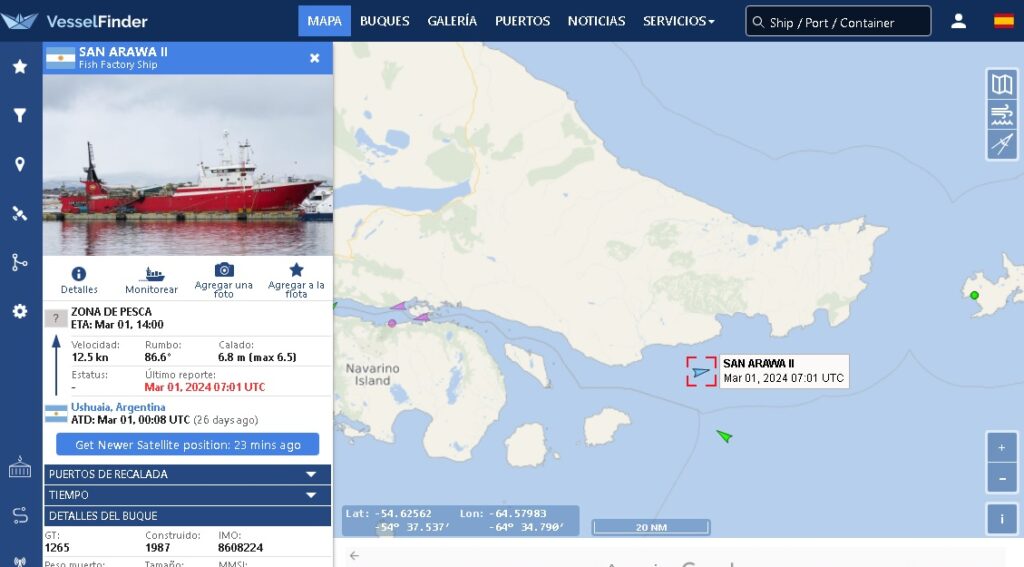Screen dimensions: 1024x567
Task: Expand the PUERTOS DE RECALADA section
Action: (x=187, y=474)
